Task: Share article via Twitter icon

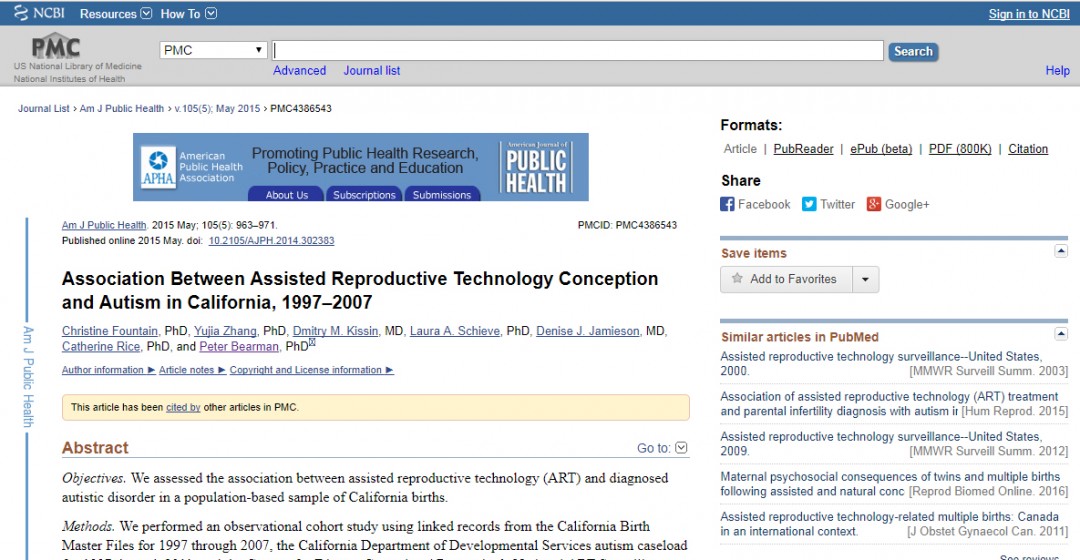Action: [x=809, y=204]
